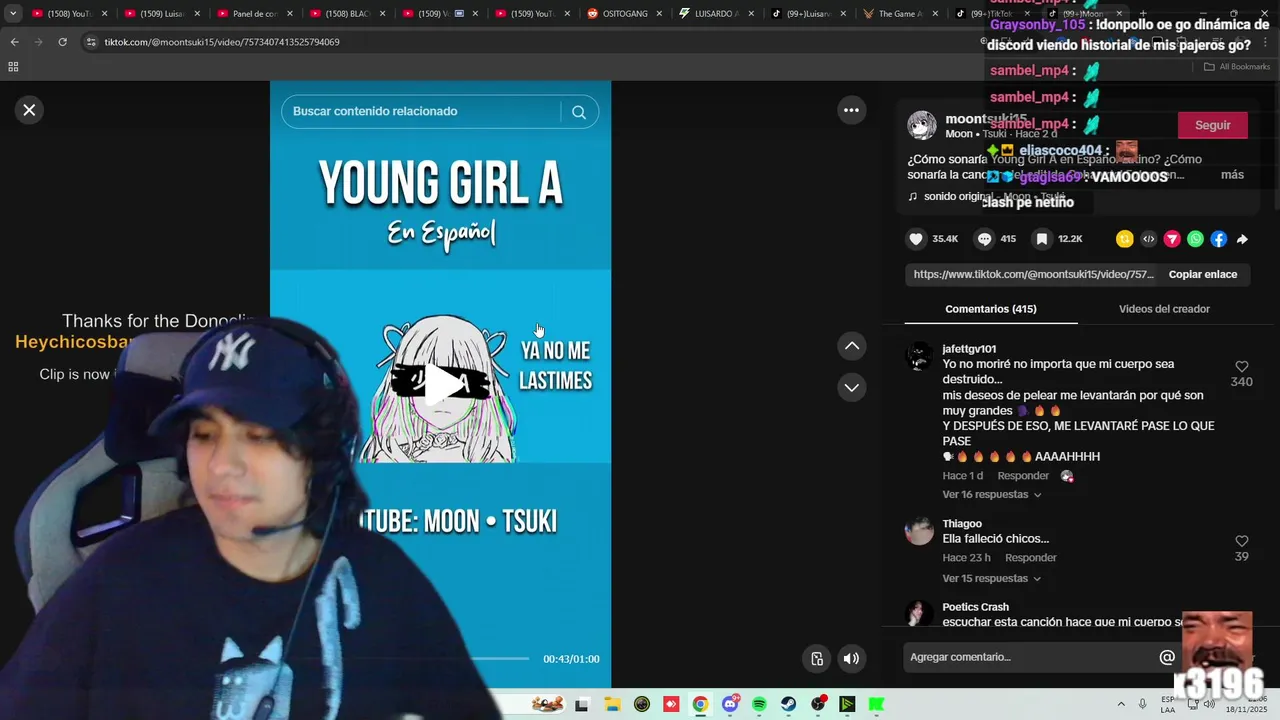
Task: Get embed code icon
Action: pos(1148,239)
